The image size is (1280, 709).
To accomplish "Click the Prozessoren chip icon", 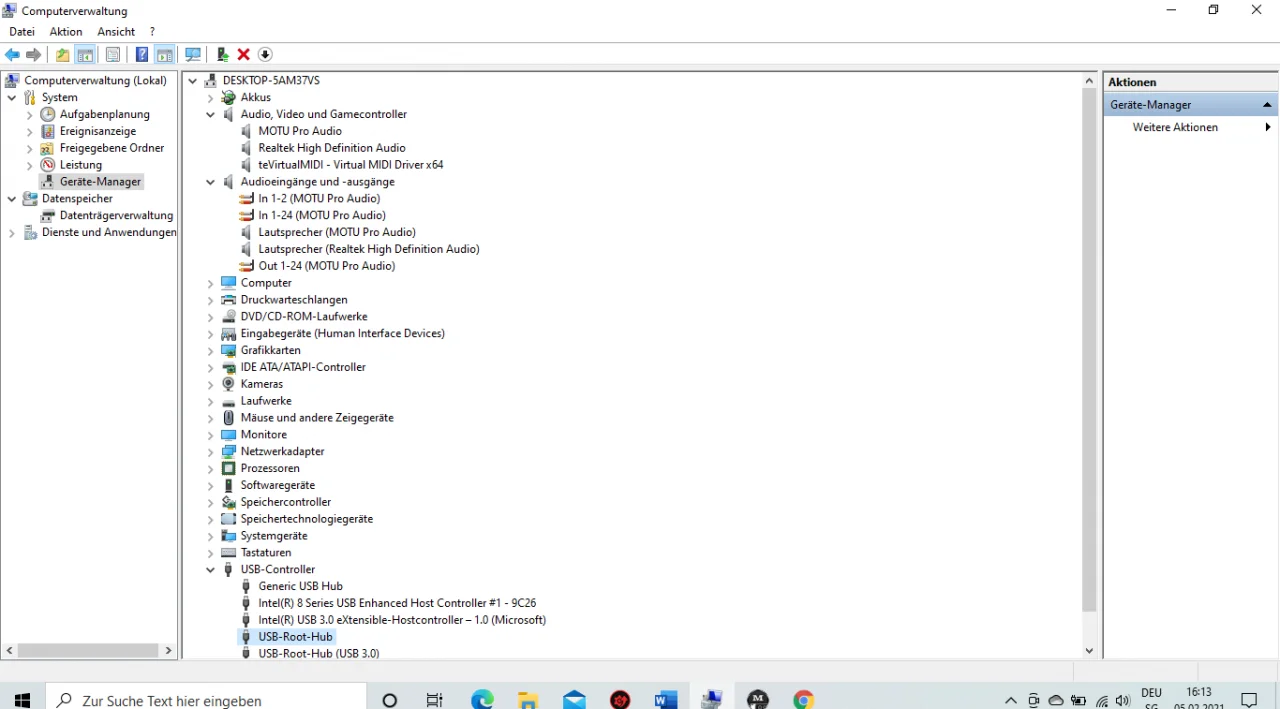I will (x=229, y=468).
